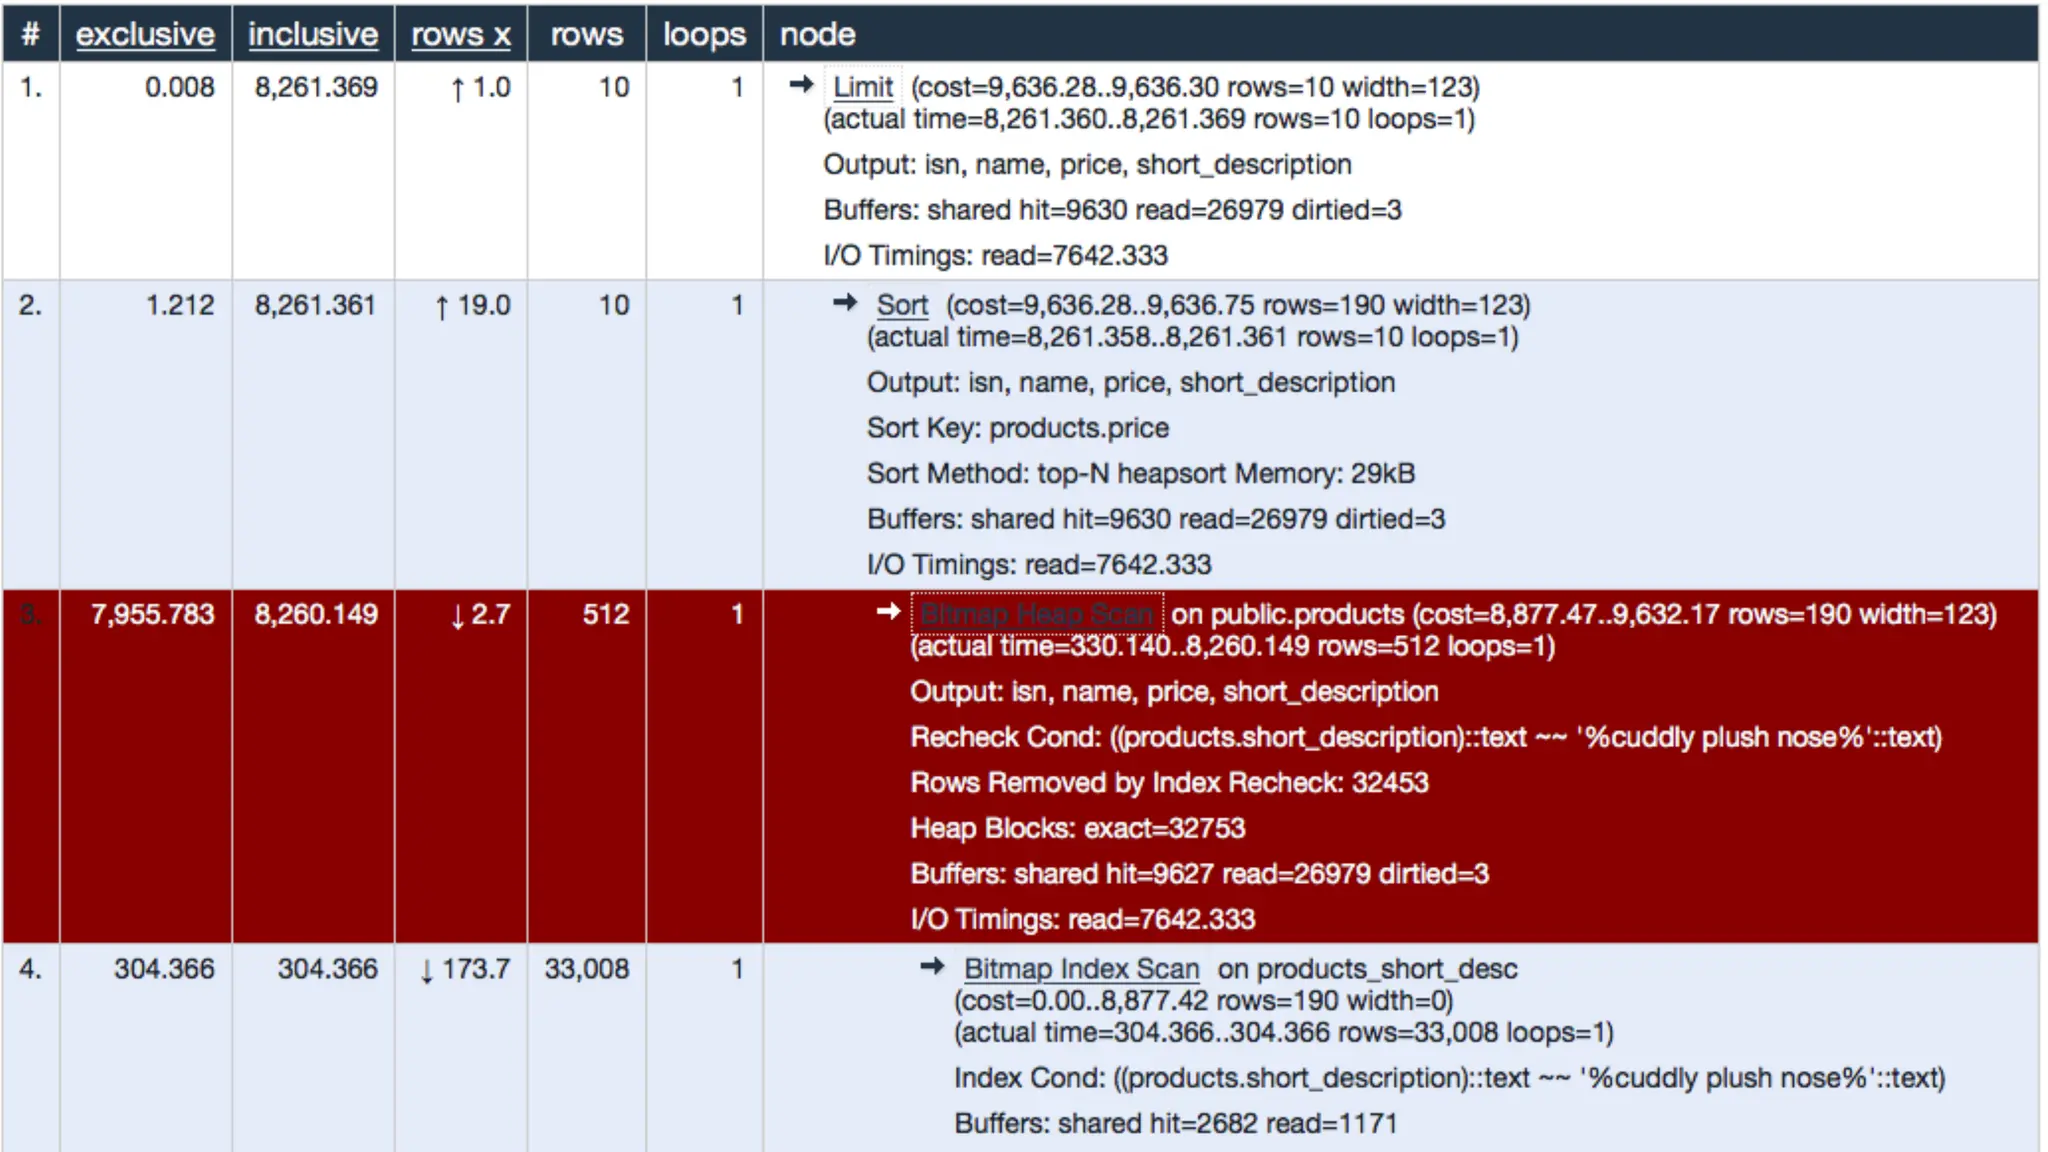Click the arrow next to Bitmap Heap Scan
Image resolution: width=2048 pixels, height=1152 pixels.
[888, 612]
